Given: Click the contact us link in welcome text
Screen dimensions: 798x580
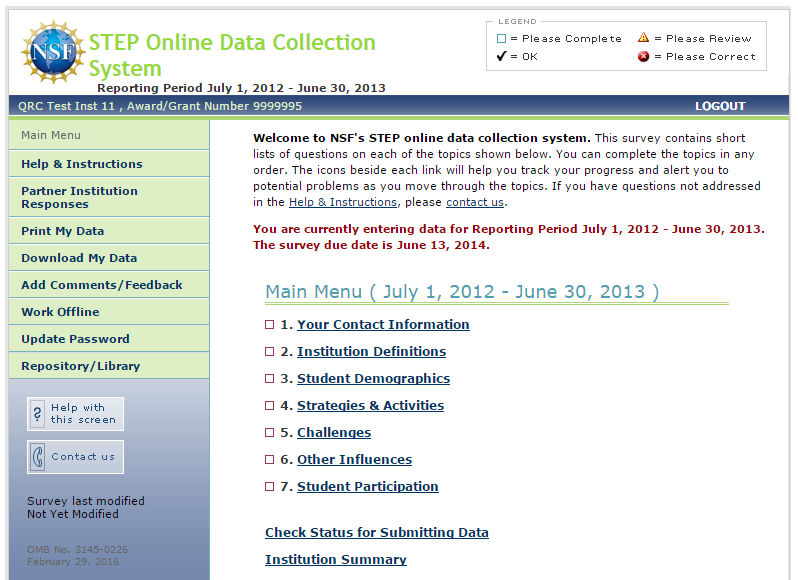Looking at the screenshot, I should coord(475,202).
